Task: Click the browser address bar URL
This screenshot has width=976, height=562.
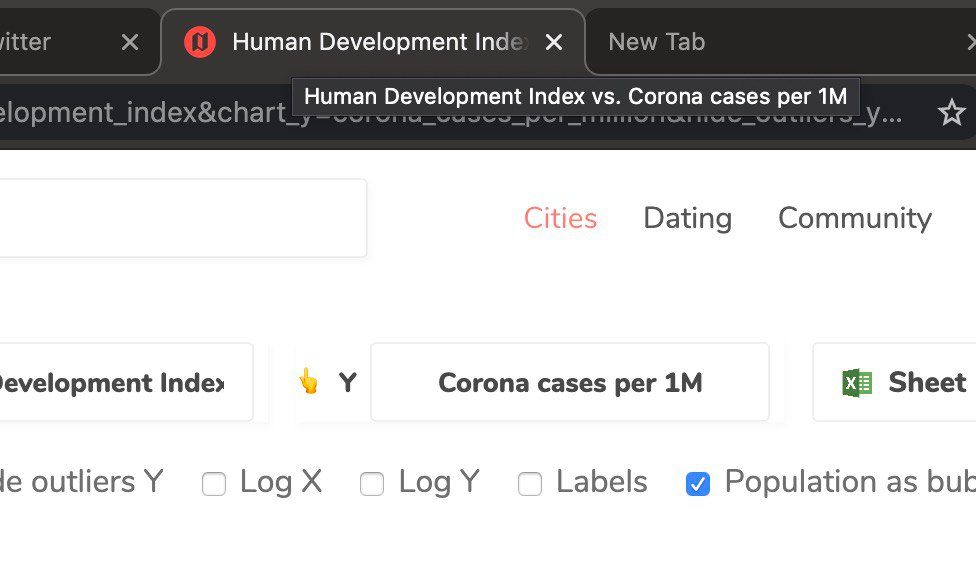Action: point(450,113)
